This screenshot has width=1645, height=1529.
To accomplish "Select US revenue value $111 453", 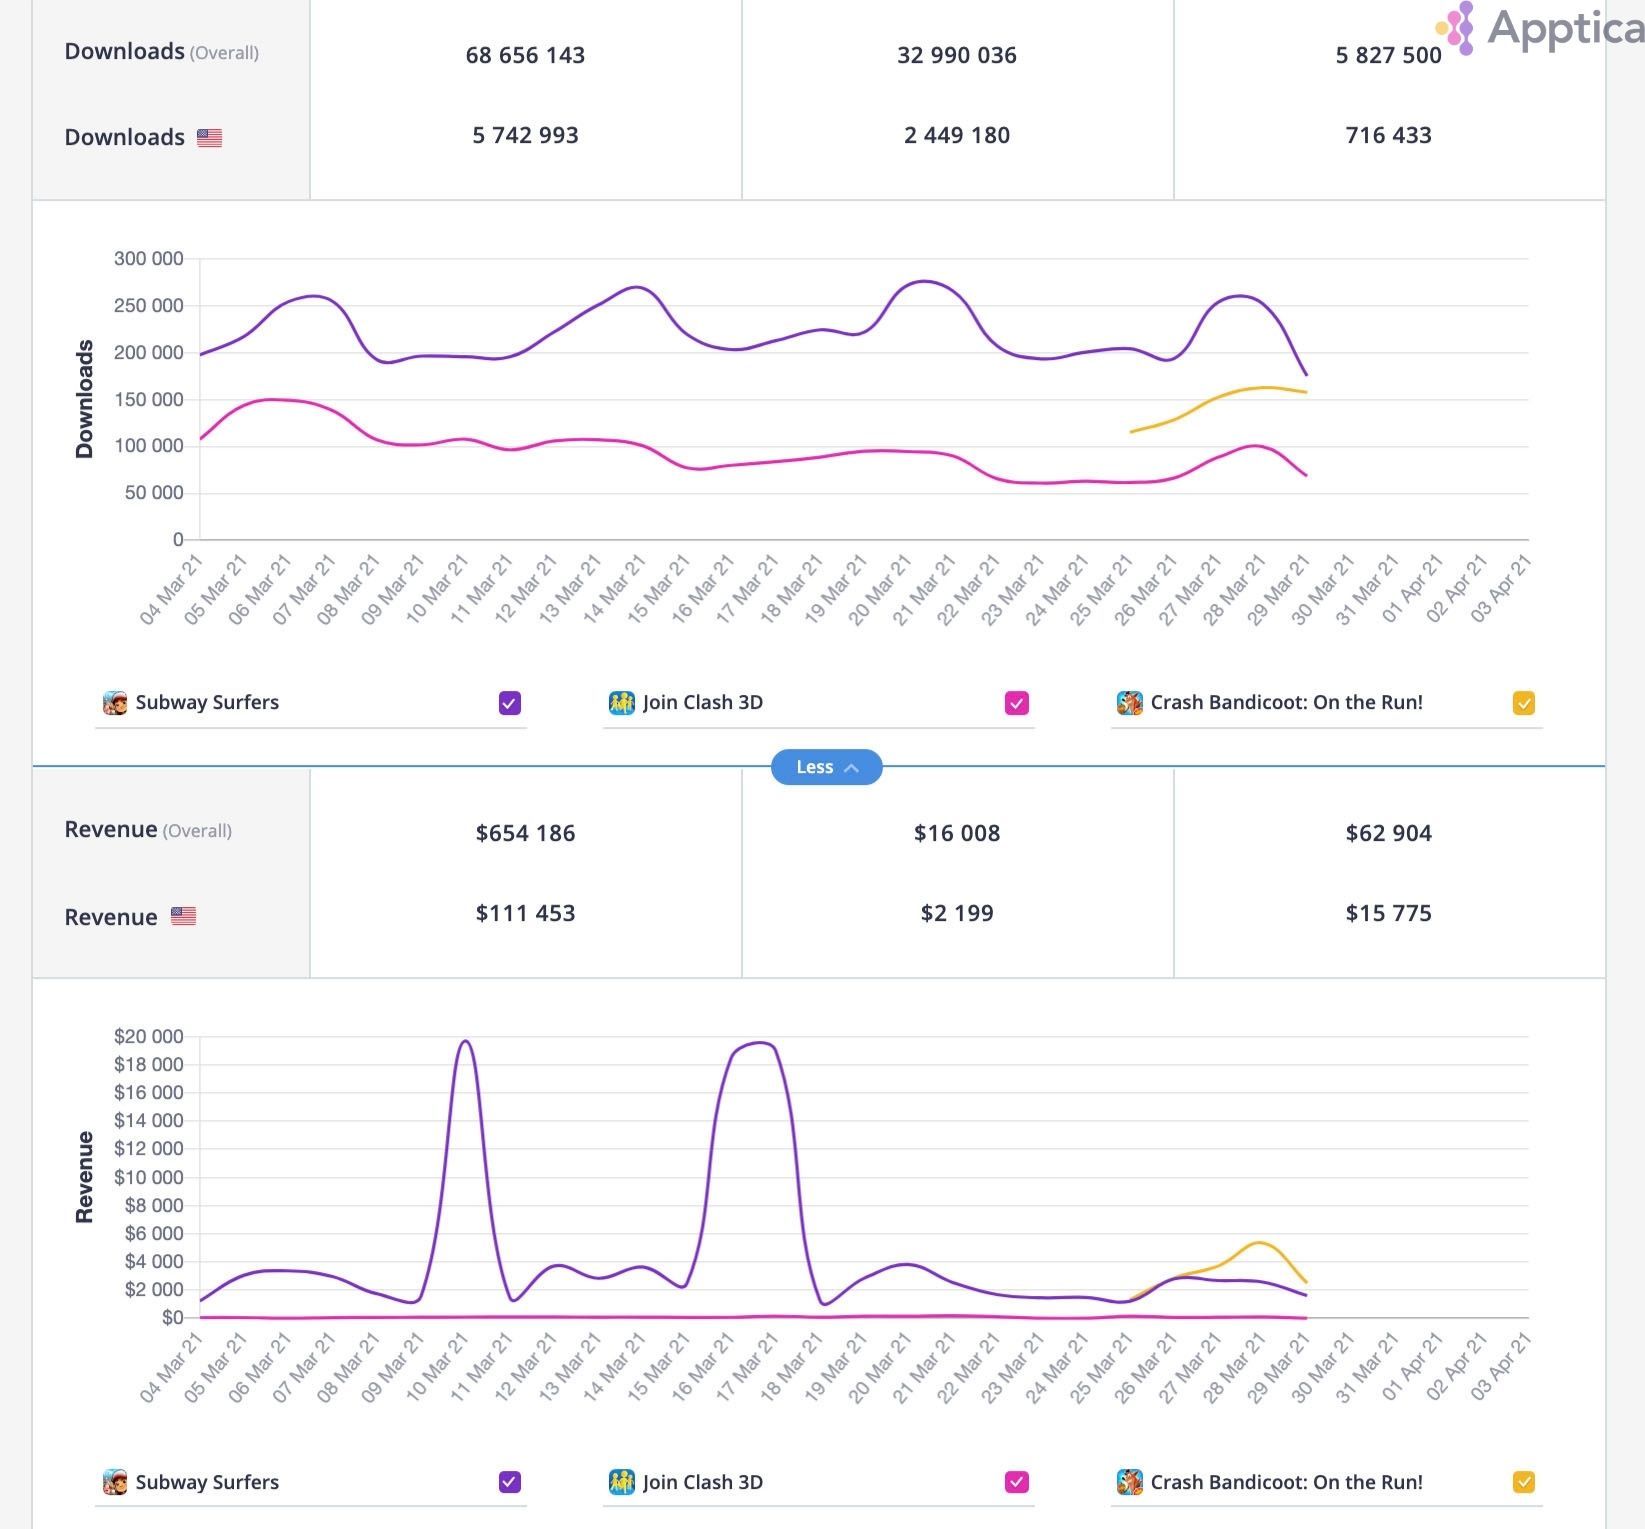I will tap(525, 913).
